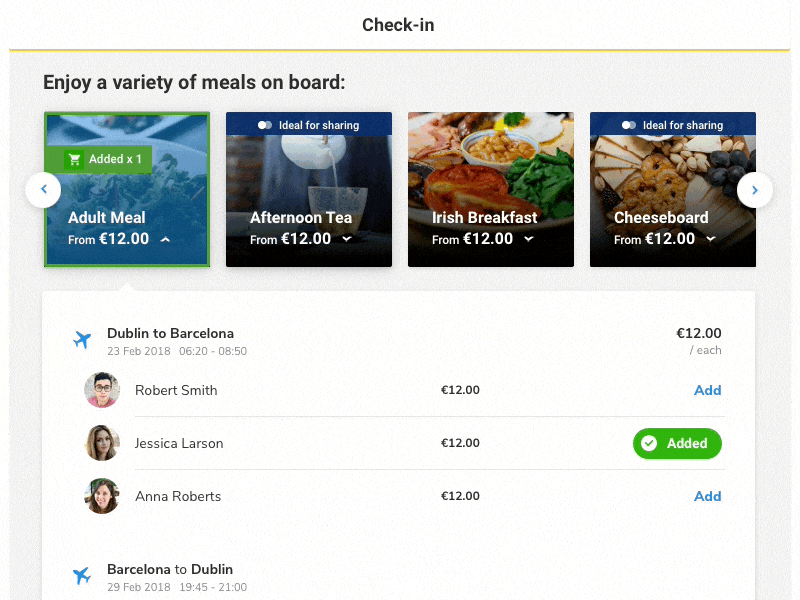Click the airplane icon beside Barcelona to Dublin
This screenshot has height=600, width=800.
point(81,576)
